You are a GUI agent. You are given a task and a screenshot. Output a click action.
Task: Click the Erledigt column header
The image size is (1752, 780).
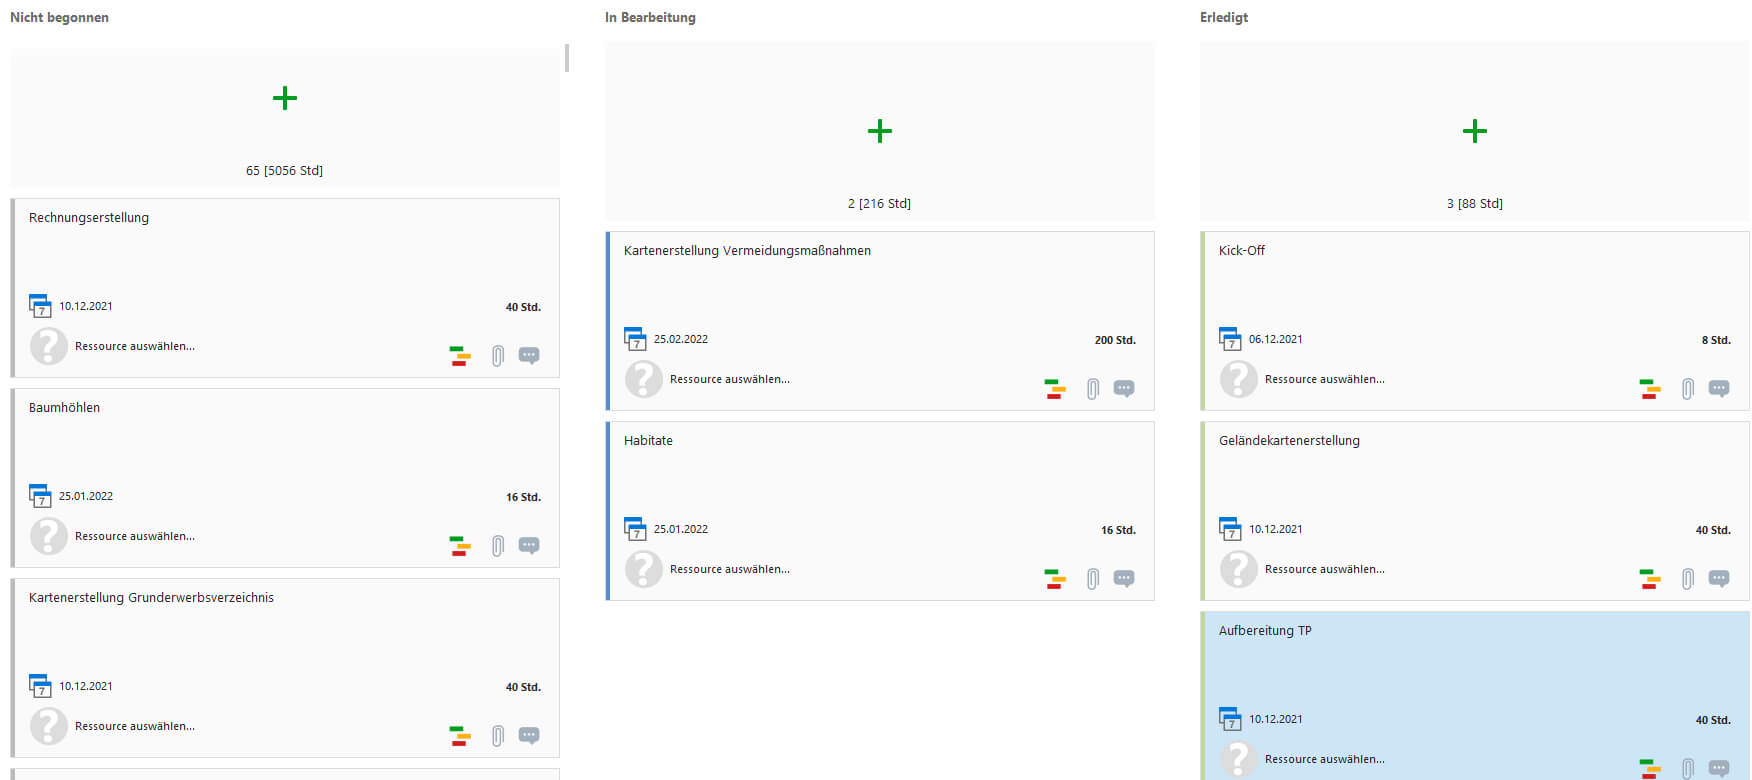(1224, 17)
